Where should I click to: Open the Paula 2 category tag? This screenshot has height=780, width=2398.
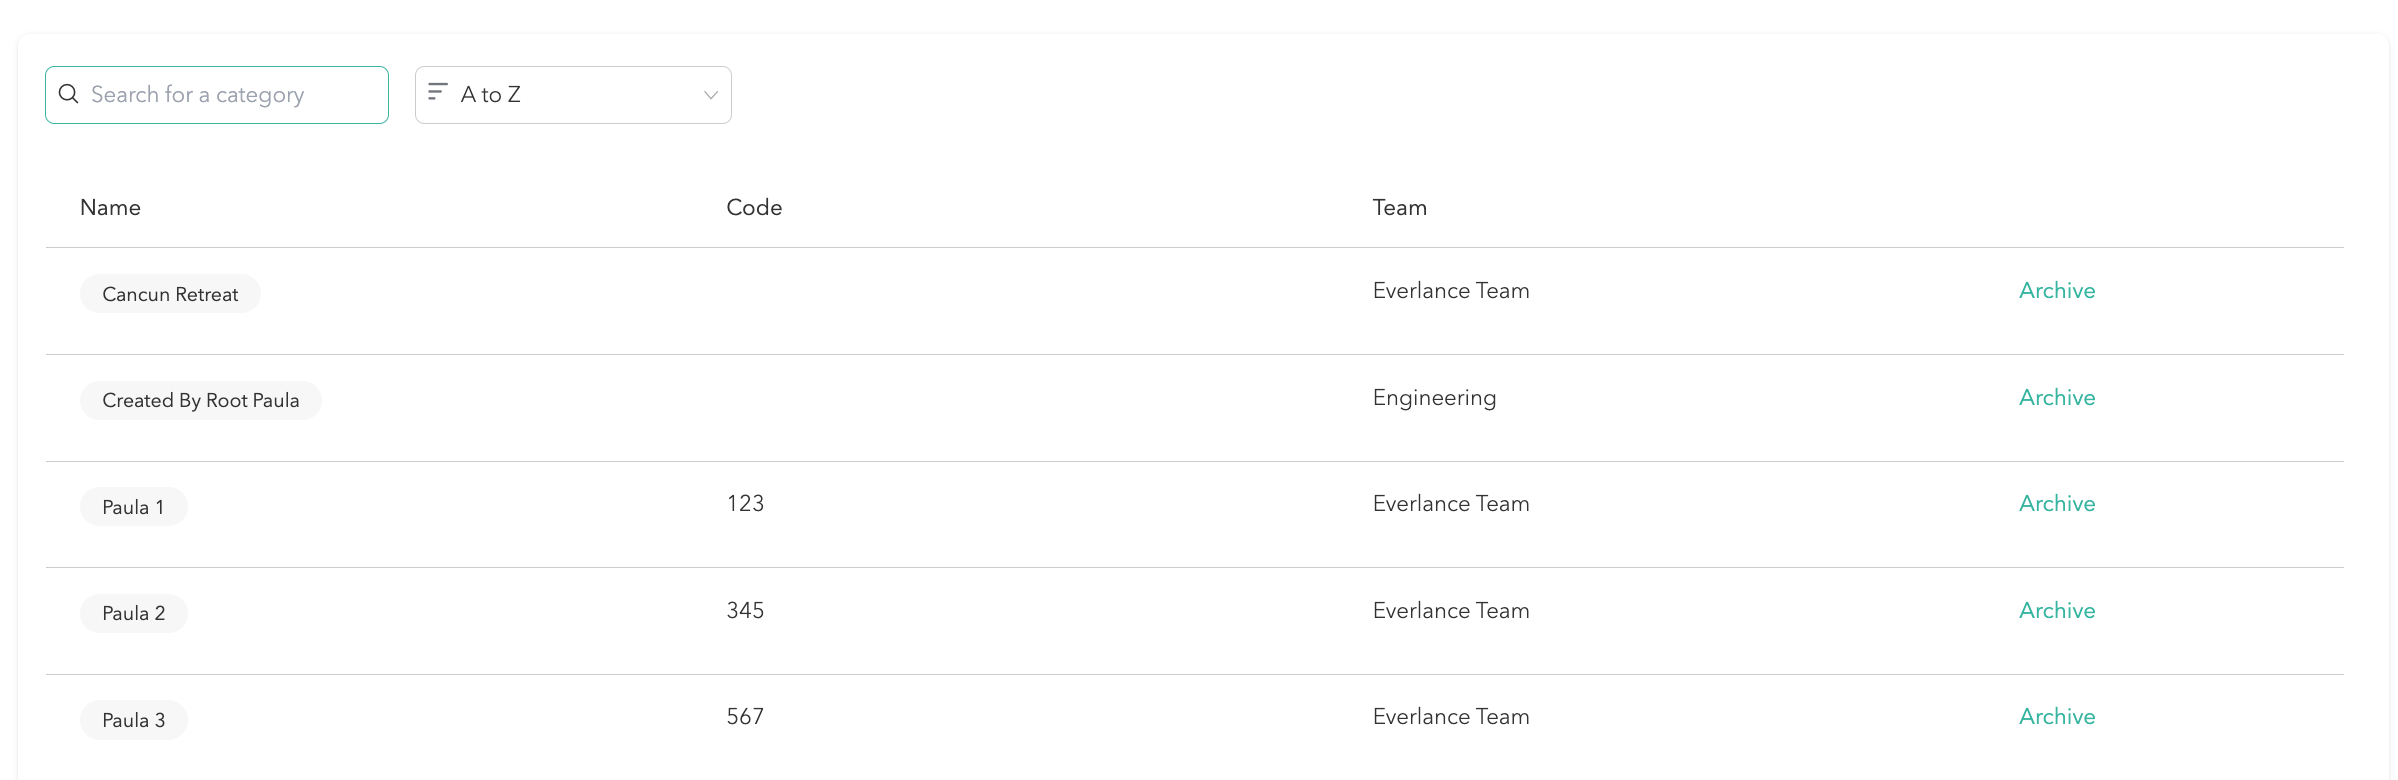tap(133, 614)
